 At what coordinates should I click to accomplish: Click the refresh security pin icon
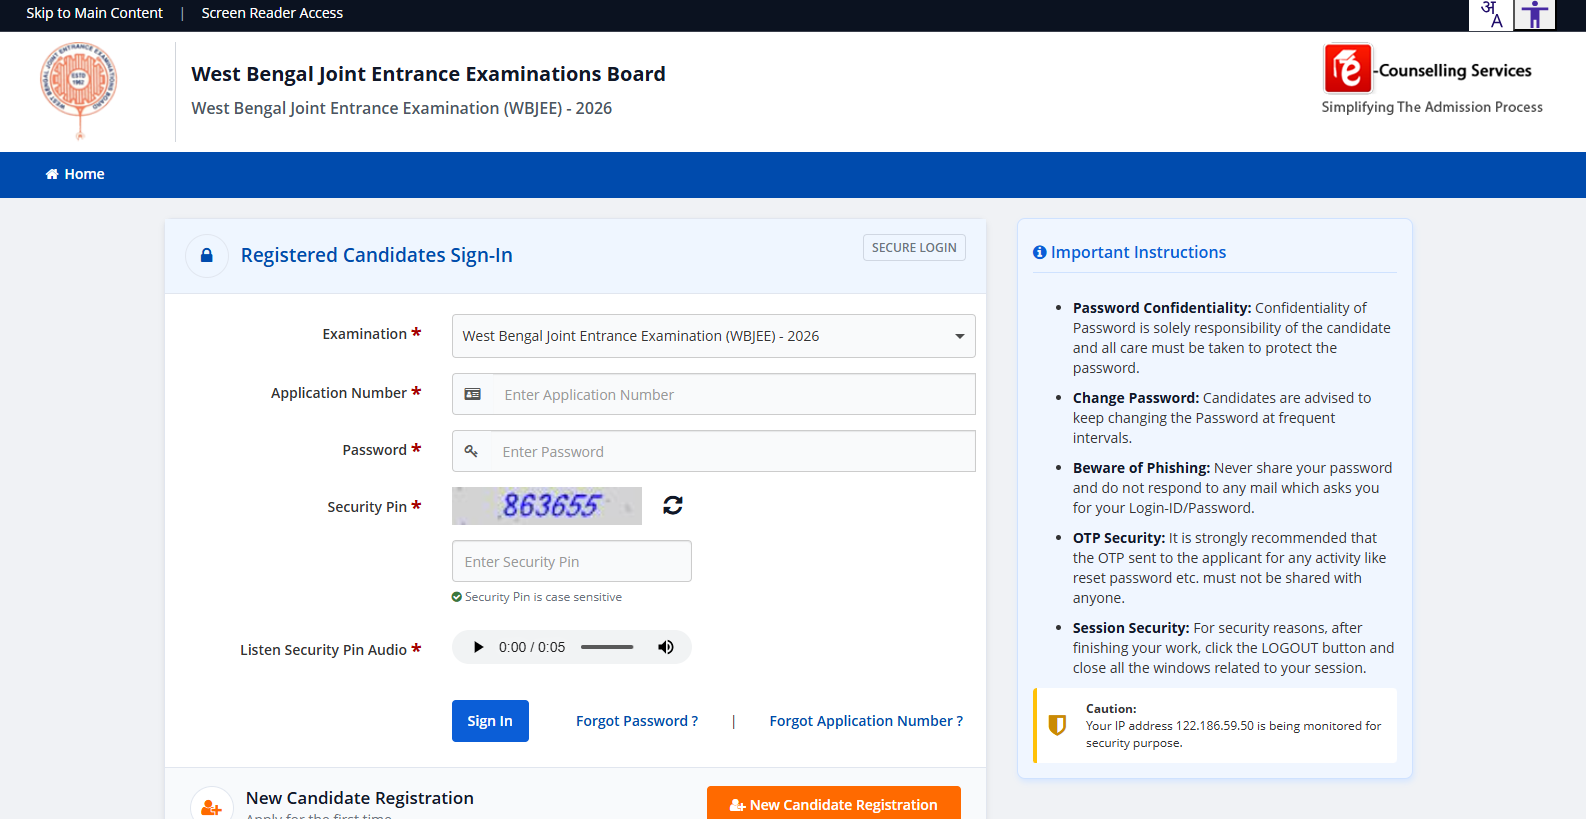tap(673, 506)
